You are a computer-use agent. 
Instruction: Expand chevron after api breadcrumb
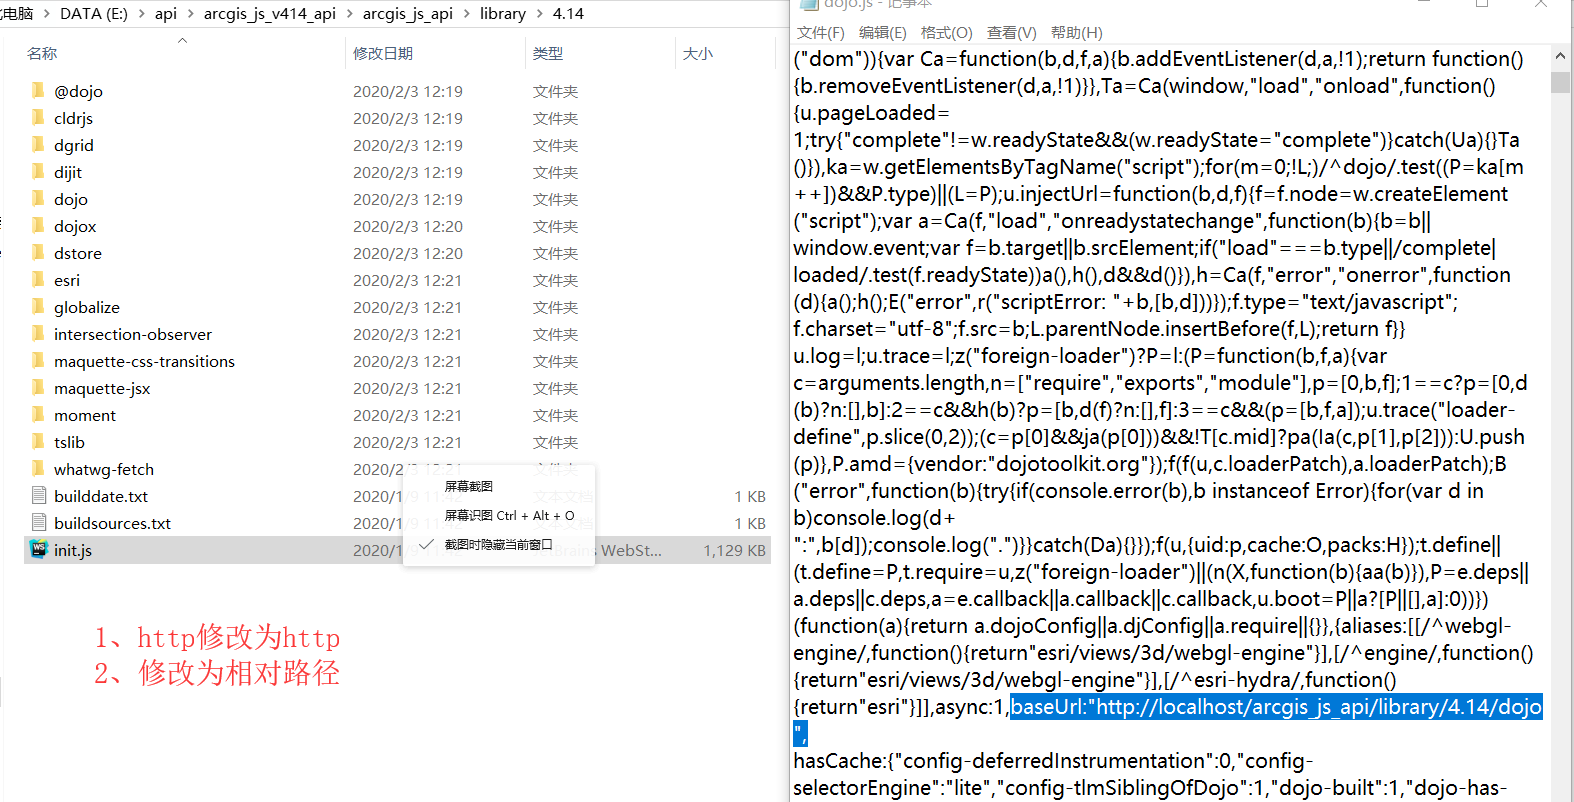[190, 14]
